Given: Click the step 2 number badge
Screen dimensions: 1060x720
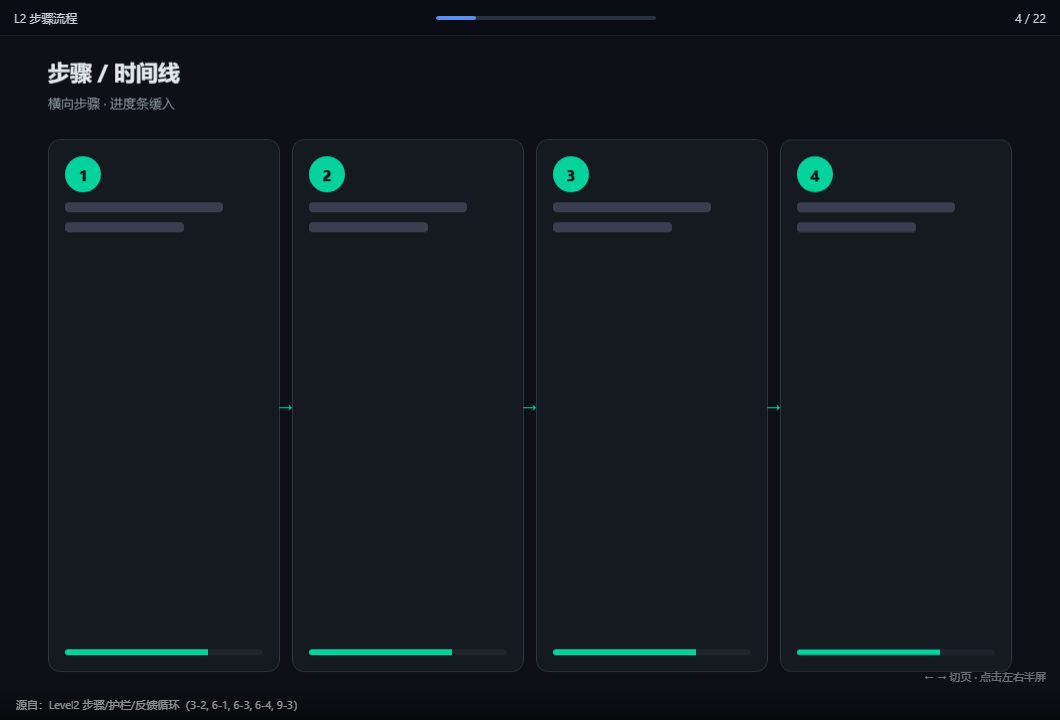Looking at the screenshot, I should point(327,174).
